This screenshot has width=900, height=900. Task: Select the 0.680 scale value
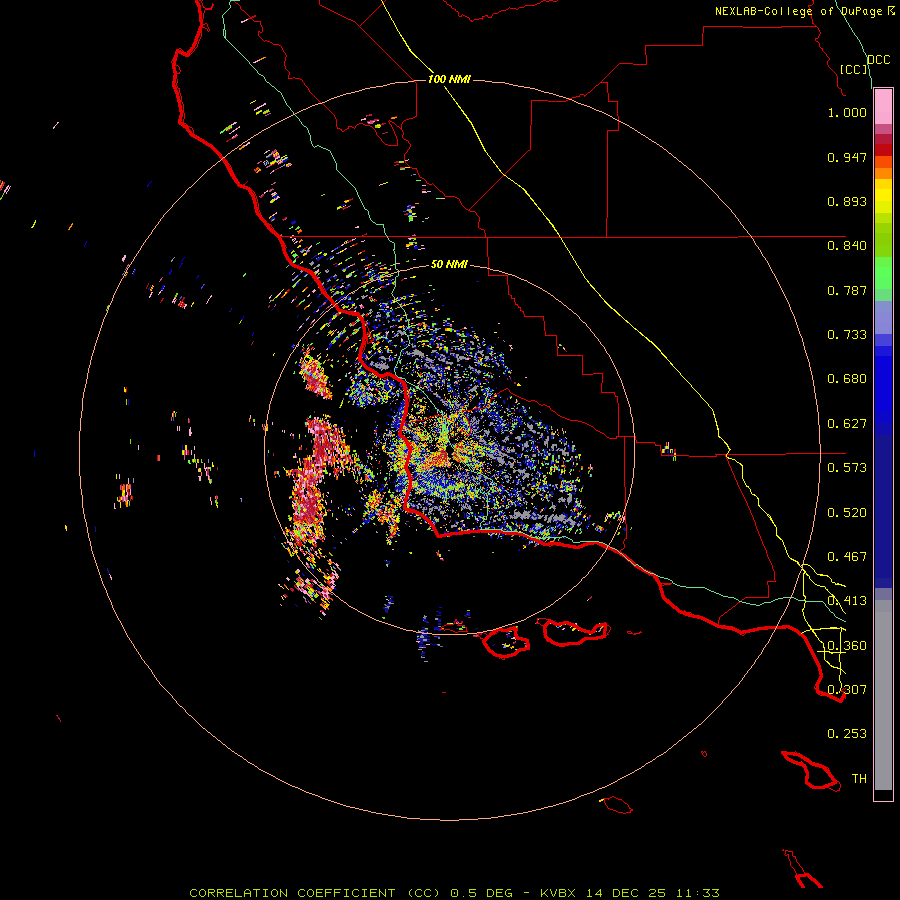pos(847,379)
